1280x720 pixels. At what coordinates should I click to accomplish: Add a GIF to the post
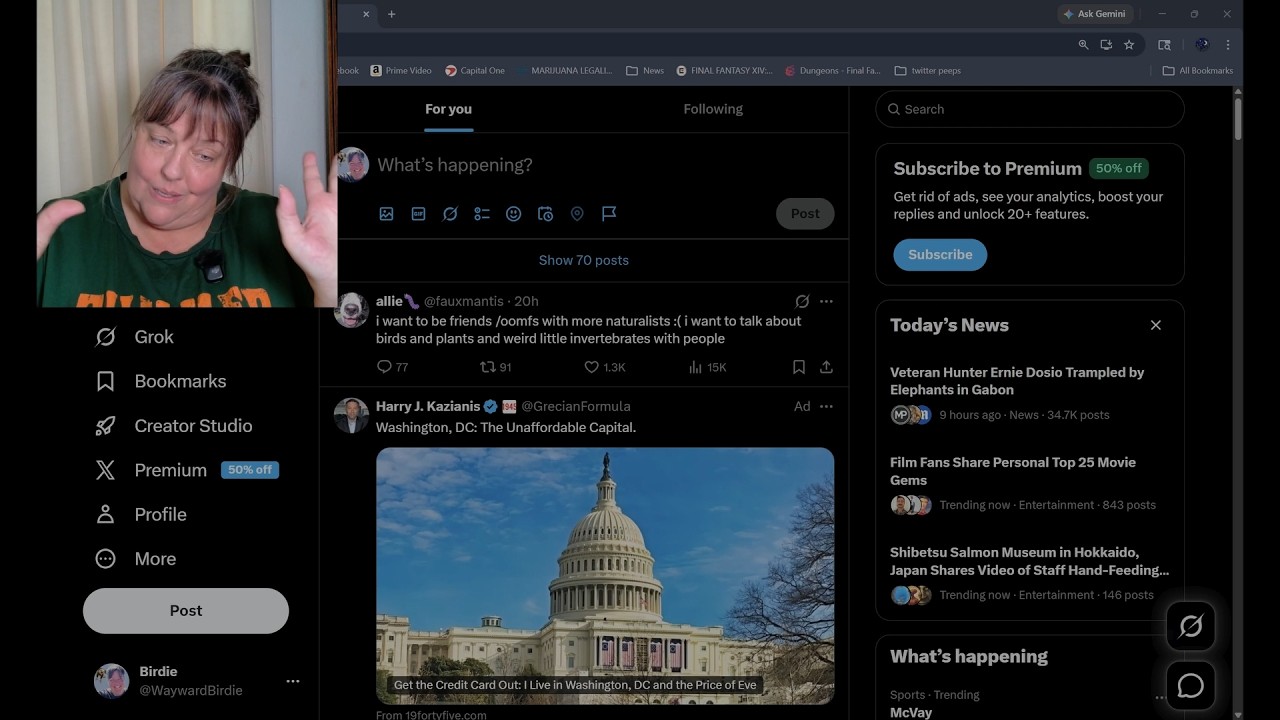tap(418, 214)
